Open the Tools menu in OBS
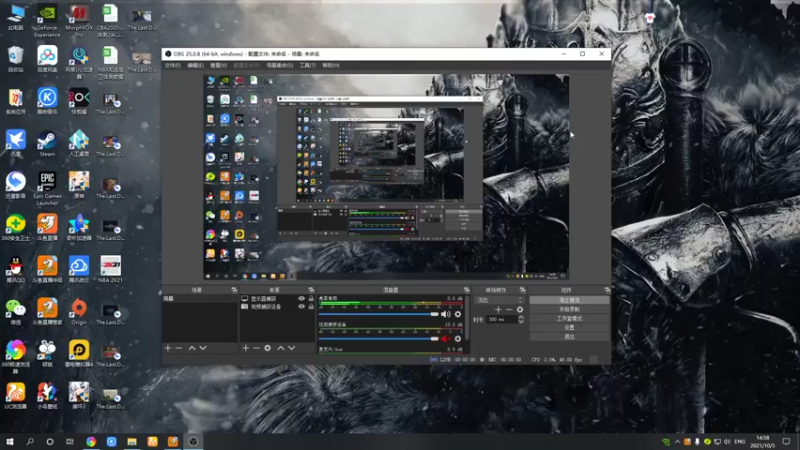This screenshot has height=450, width=800. tap(308, 65)
